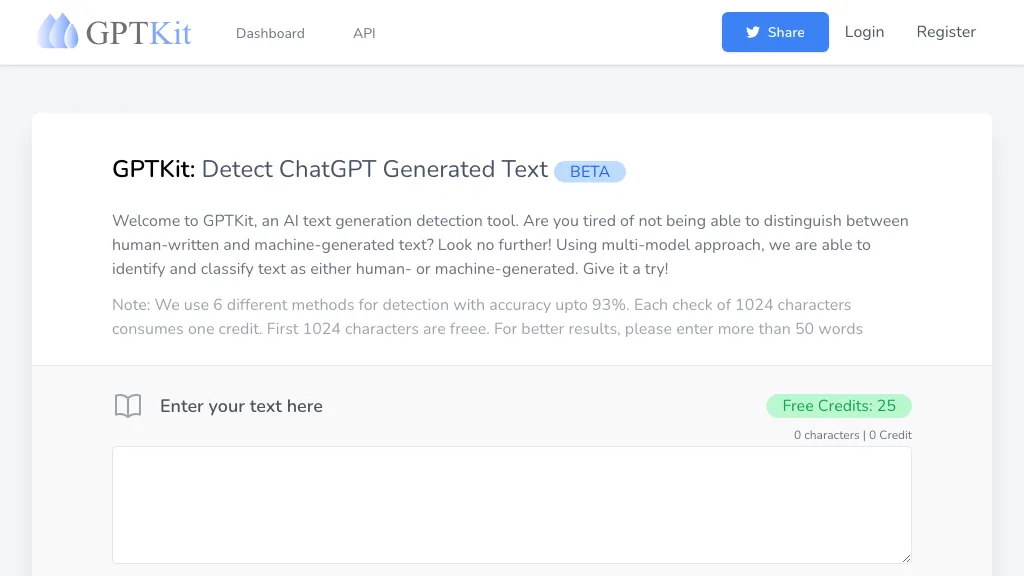Click the accuracy note text
The height and width of the screenshot is (576, 1024).
(481, 316)
